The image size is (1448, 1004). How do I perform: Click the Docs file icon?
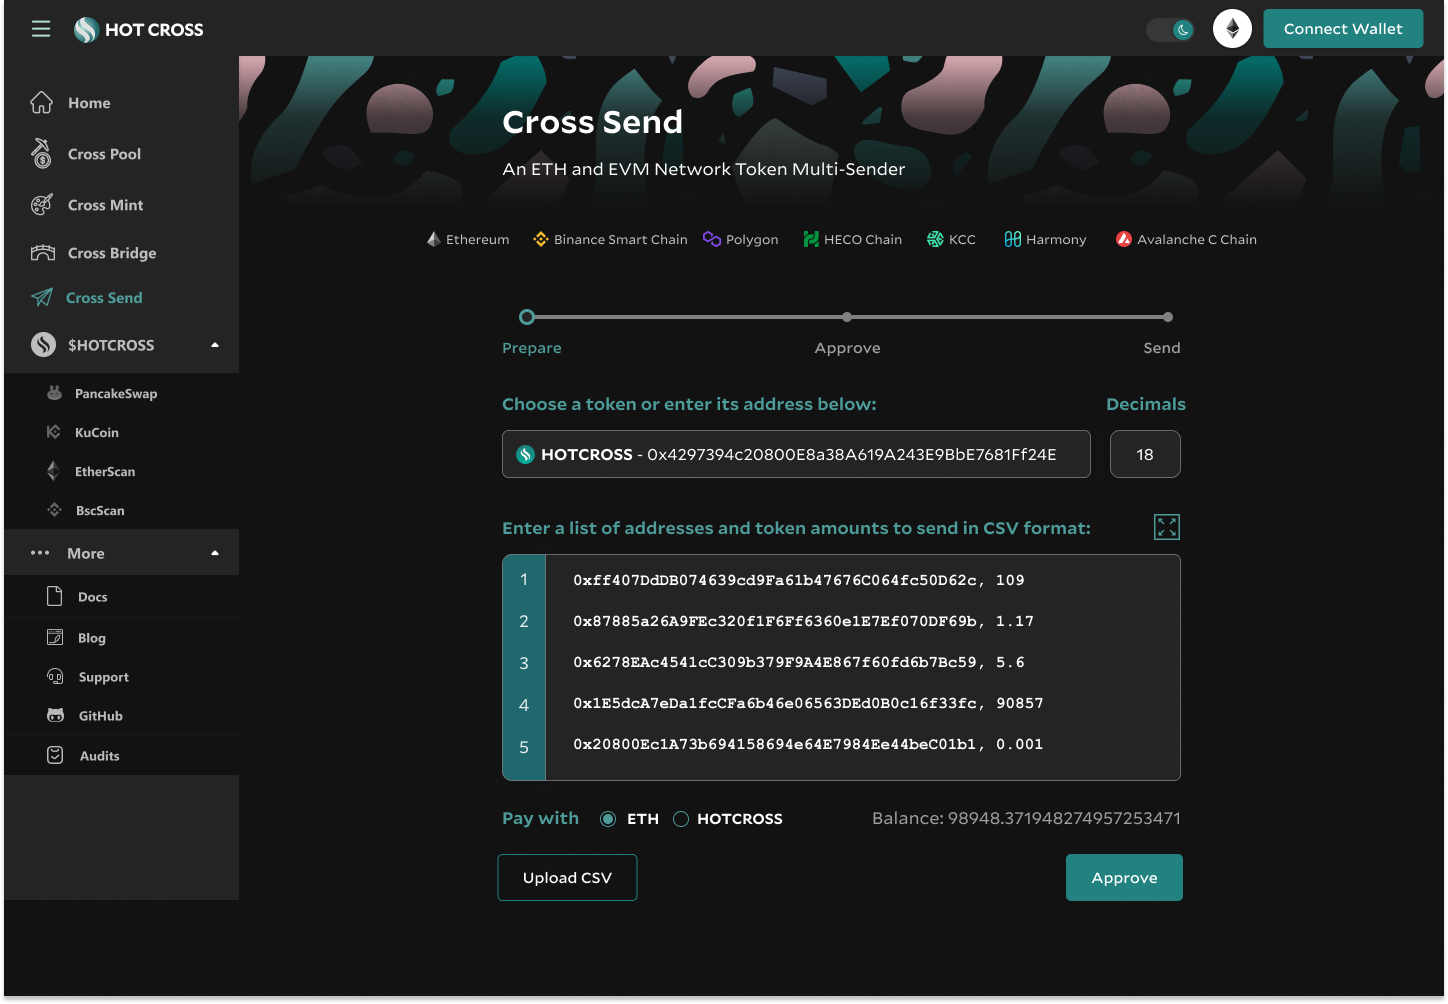[x=55, y=596]
